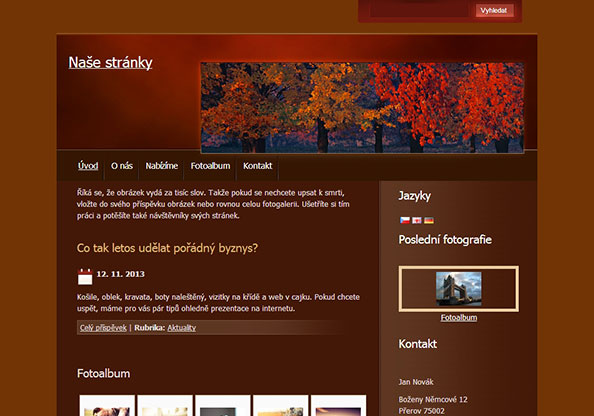594x416 pixels.
Task: Open the first photo thumbnail in Fotoalbum row
Action: 107,405
